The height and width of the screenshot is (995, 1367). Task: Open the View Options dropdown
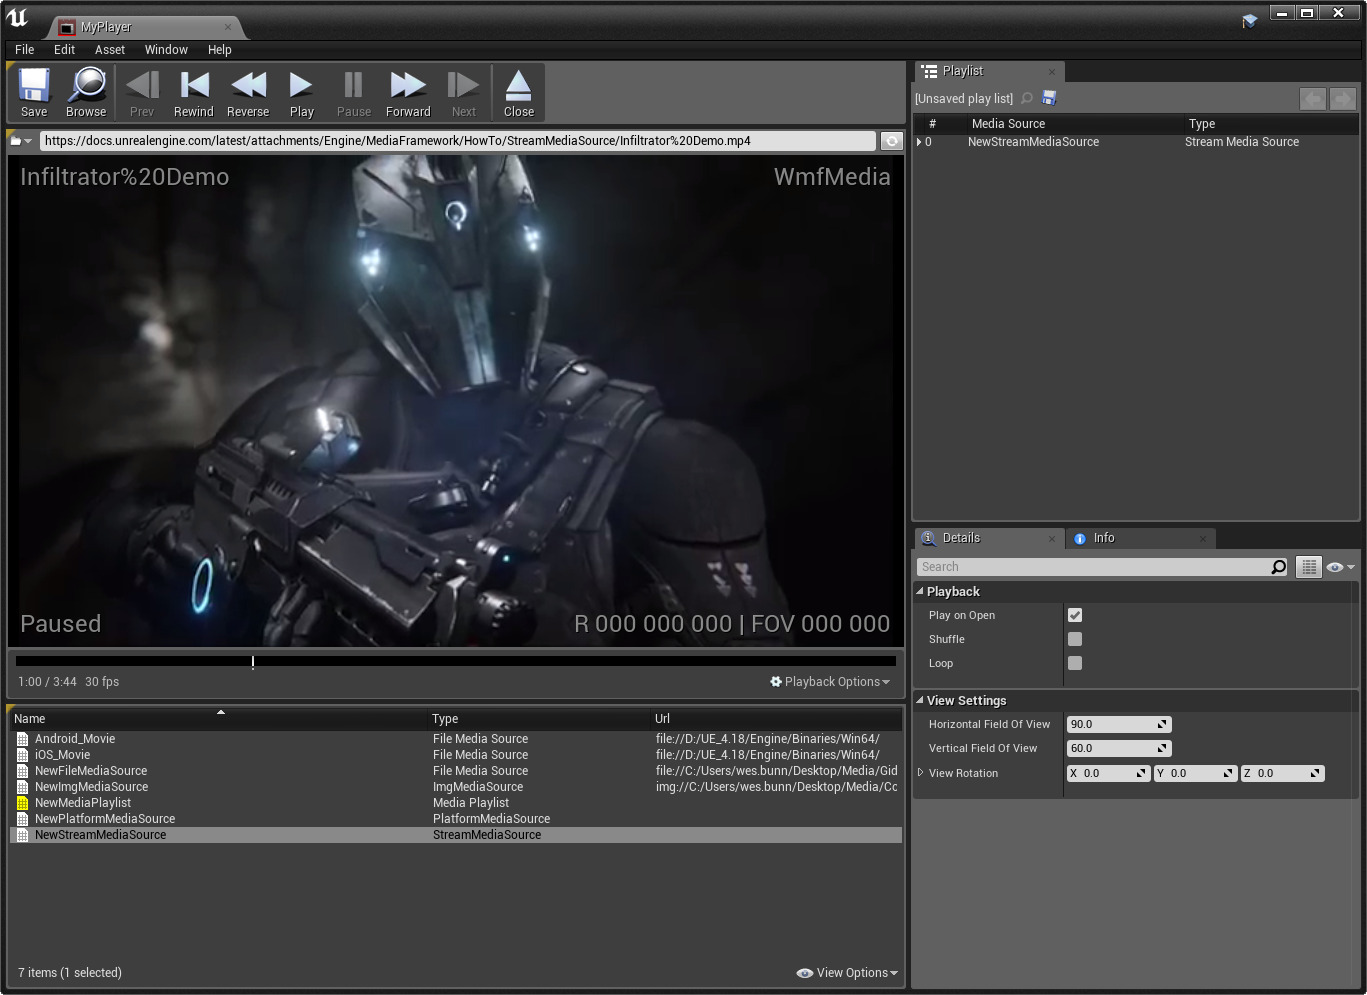click(848, 973)
